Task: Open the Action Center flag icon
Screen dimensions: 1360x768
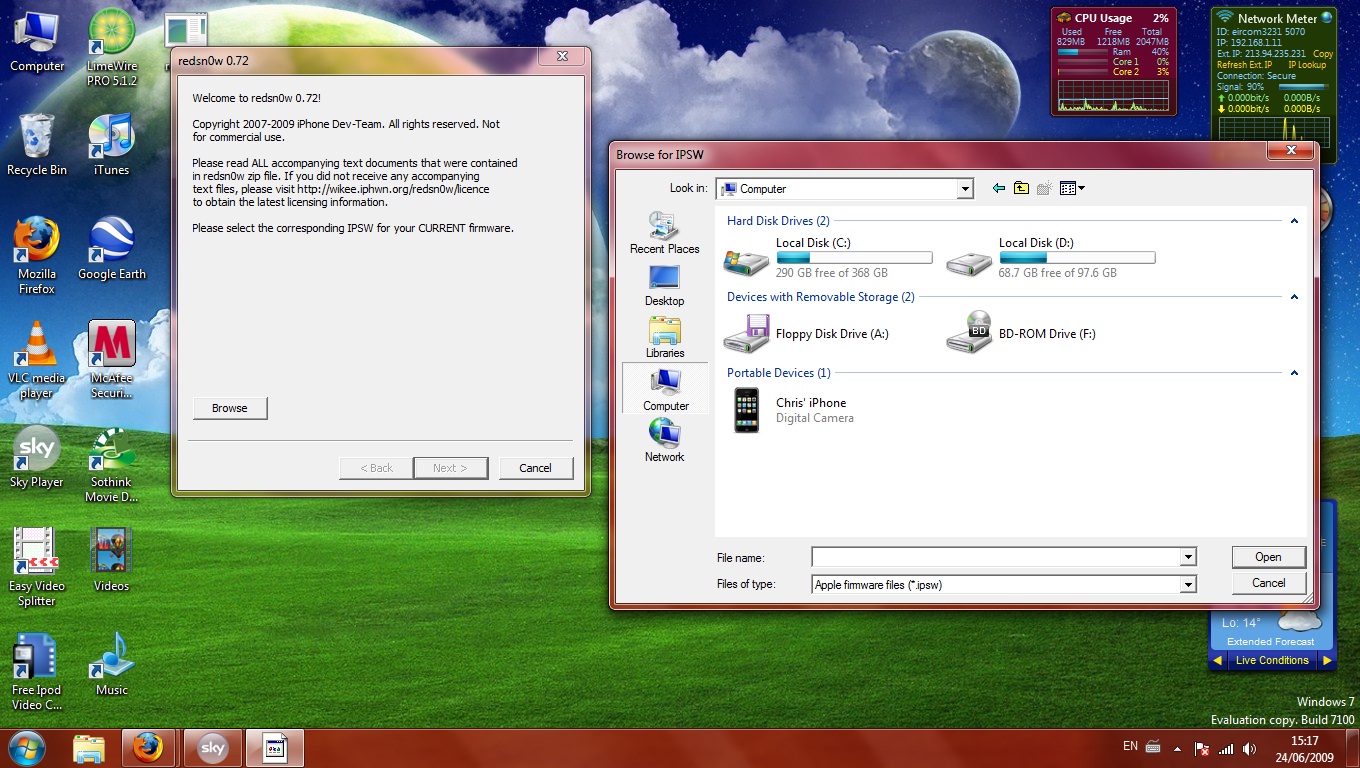Action: [1202, 748]
